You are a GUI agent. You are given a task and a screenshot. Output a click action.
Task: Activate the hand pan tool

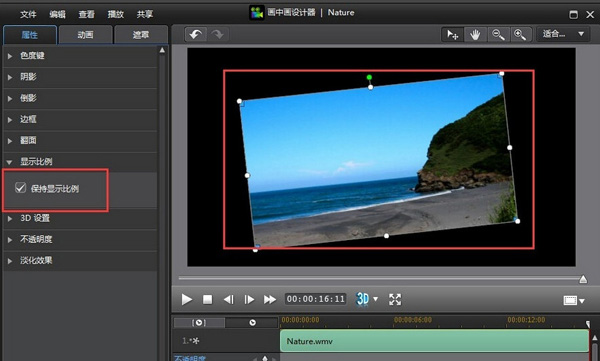pyautogui.click(x=475, y=34)
